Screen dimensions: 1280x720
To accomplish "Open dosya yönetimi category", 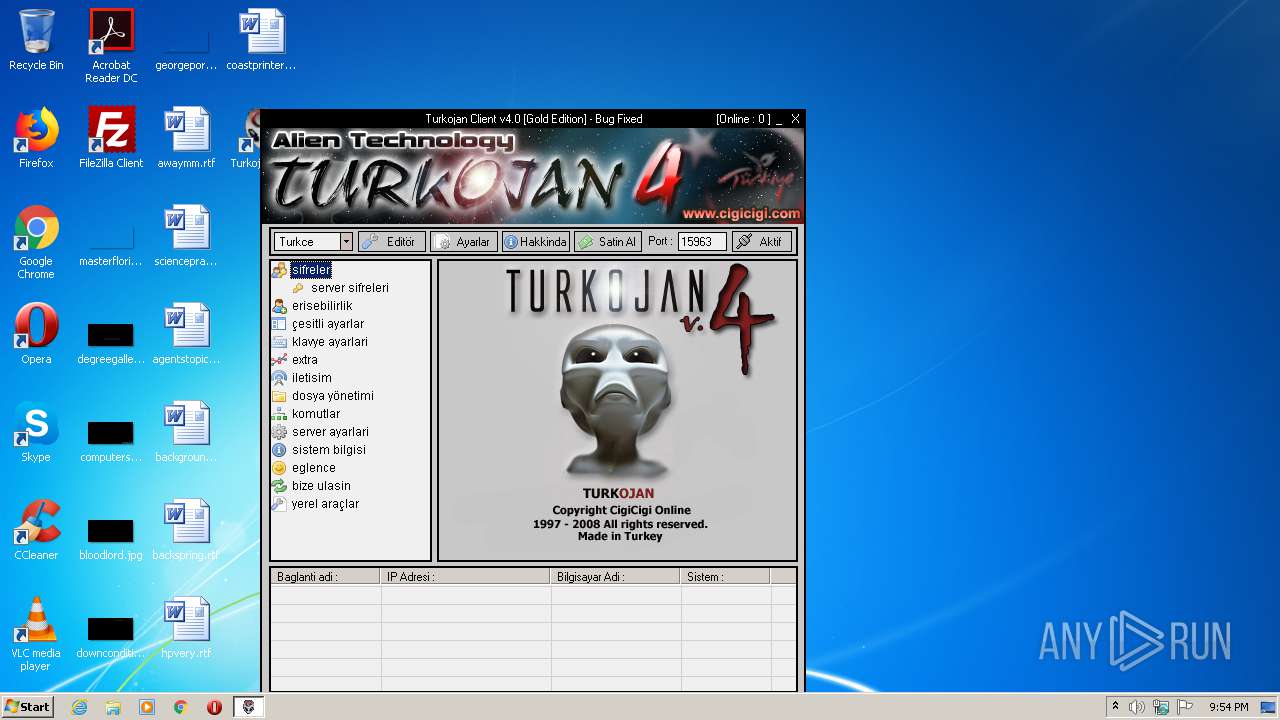I will tap(333, 396).
